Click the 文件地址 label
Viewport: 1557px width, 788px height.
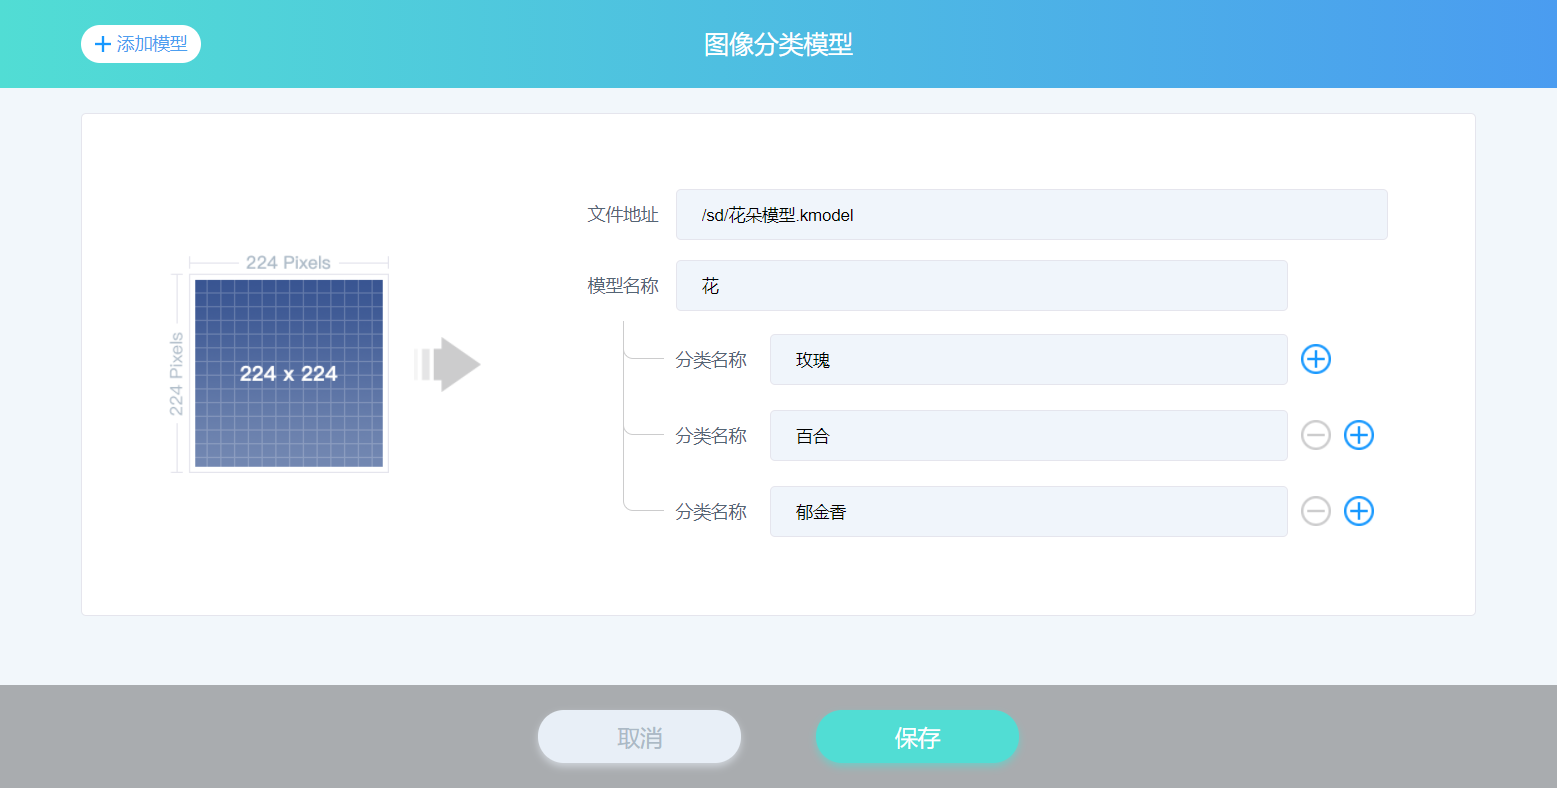[x=623, y=214]
